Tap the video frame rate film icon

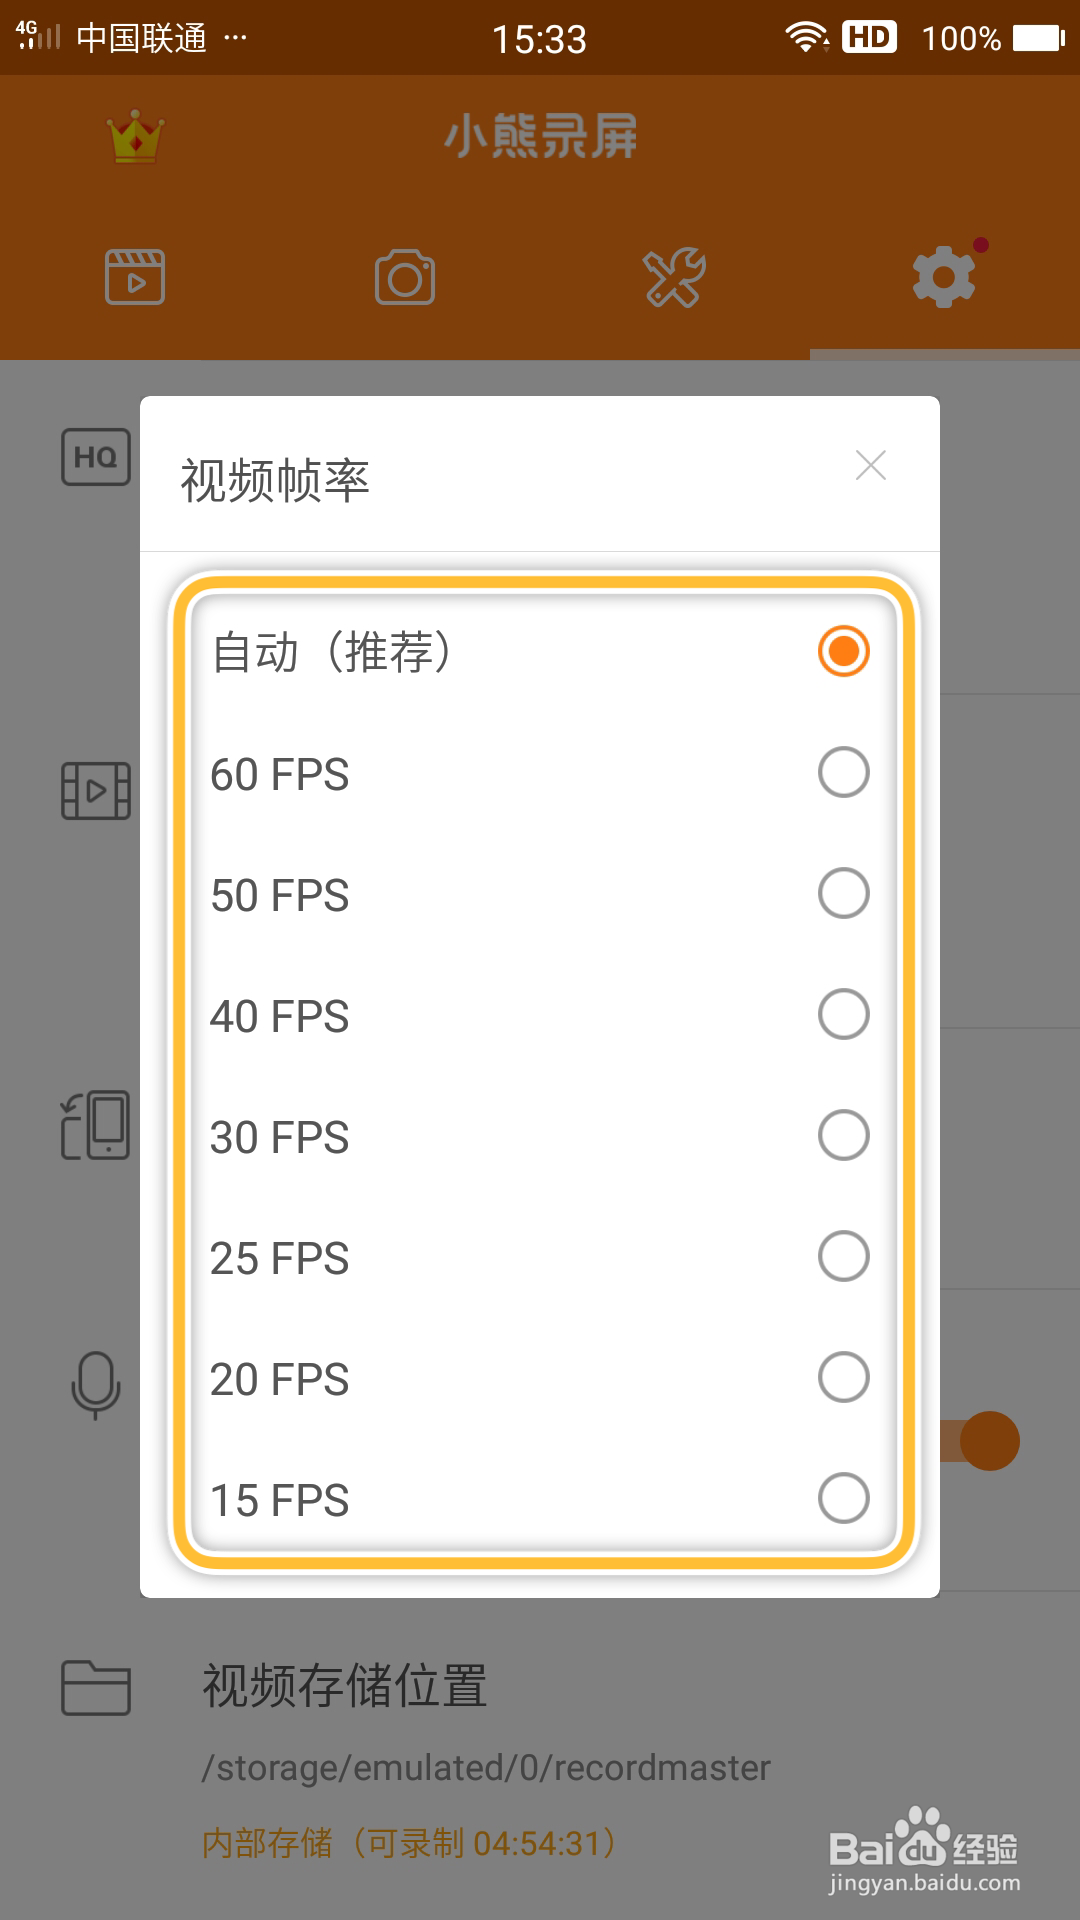pyautogui.click(x=96, y=791)
